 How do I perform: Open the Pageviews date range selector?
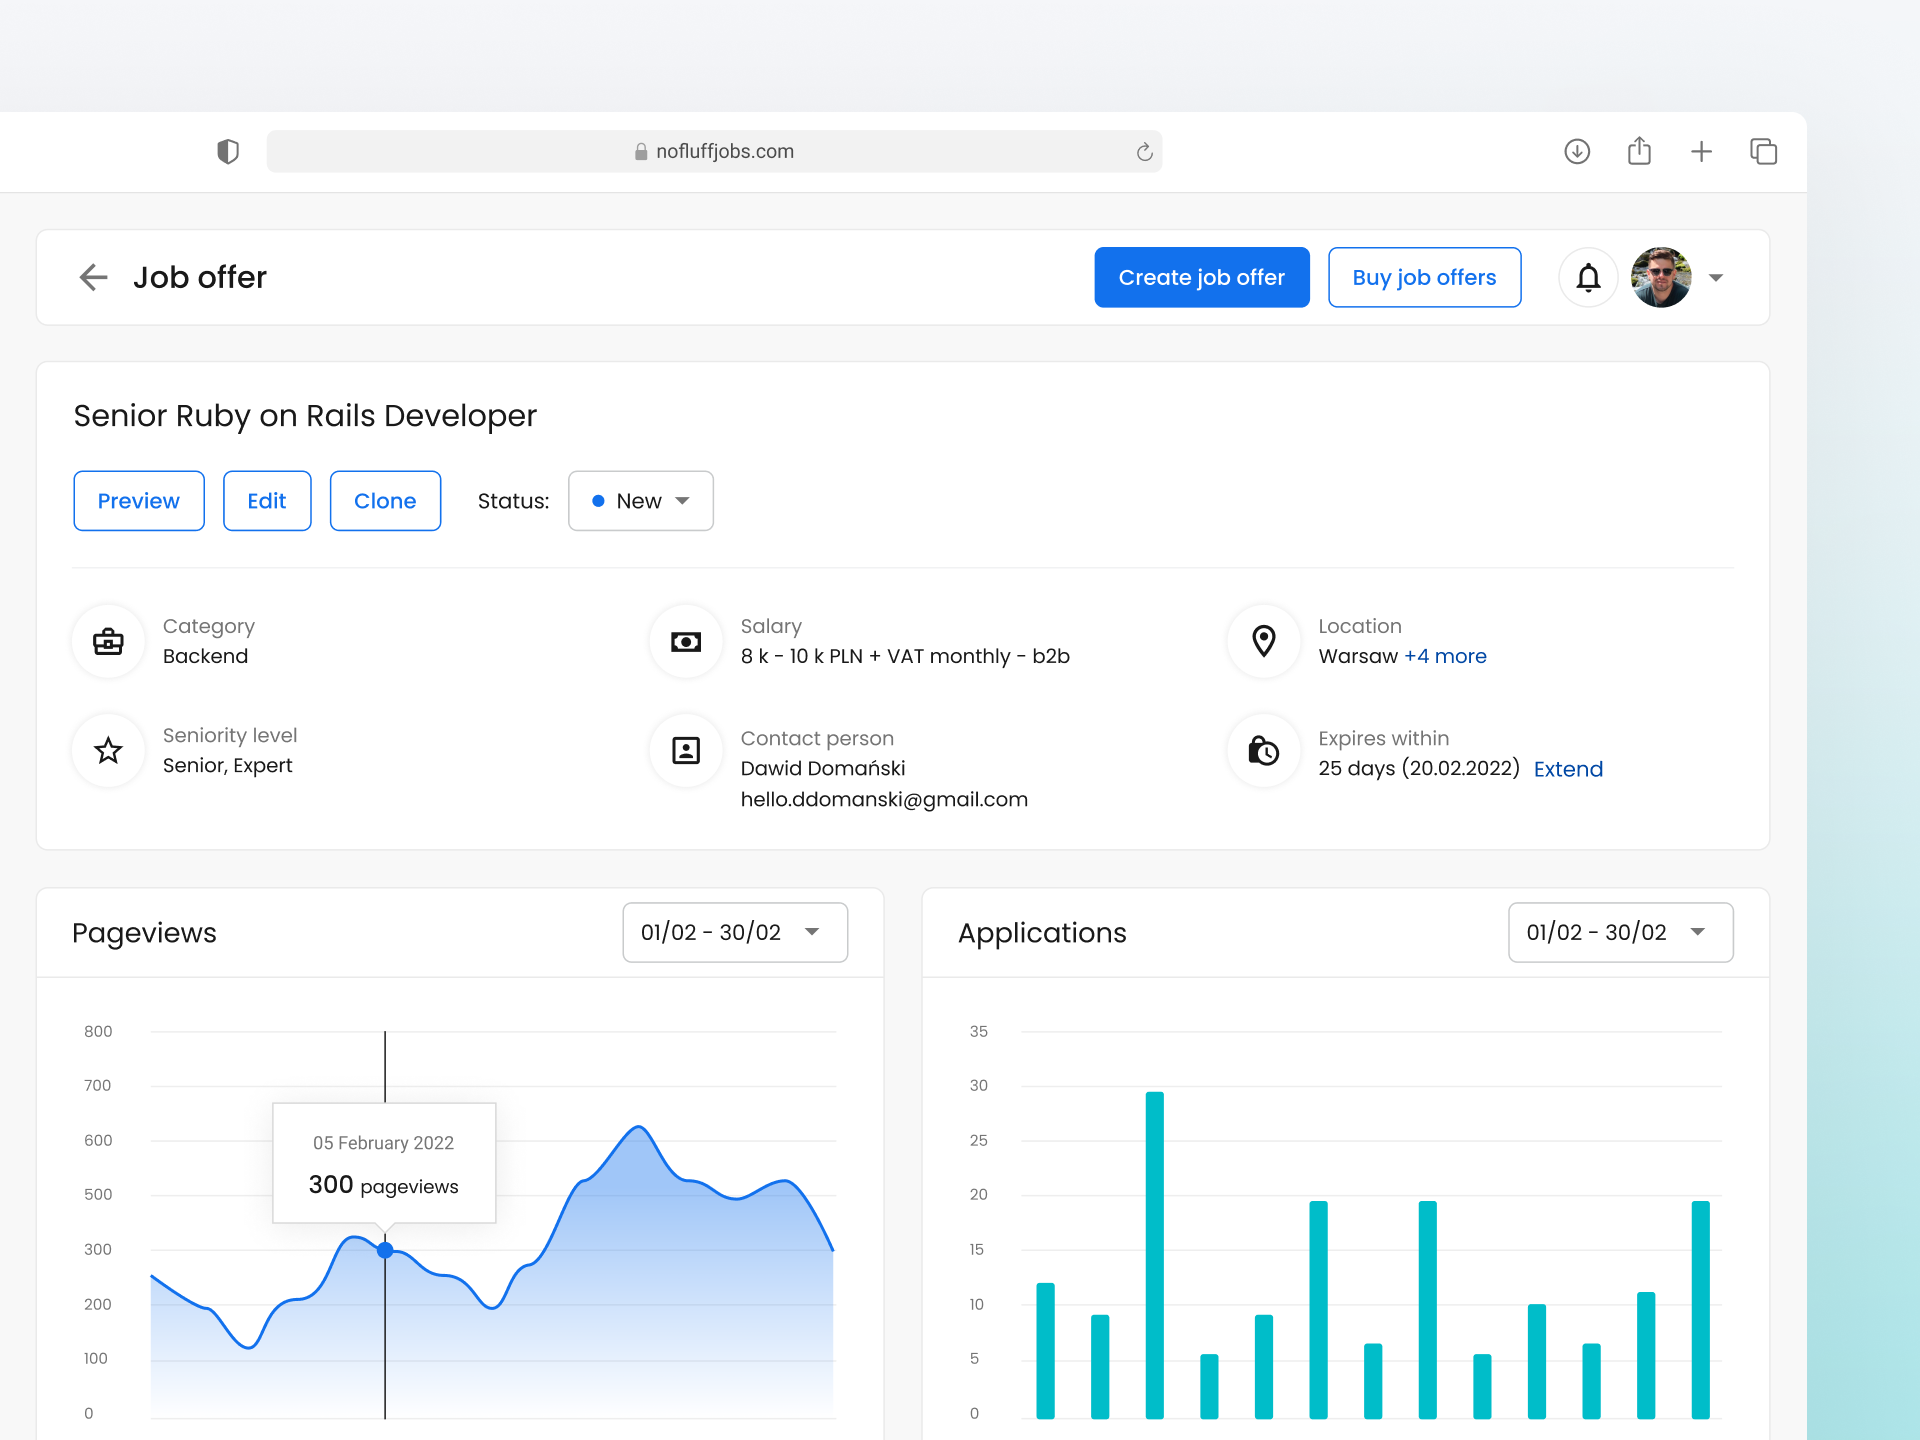click(735, 932)
